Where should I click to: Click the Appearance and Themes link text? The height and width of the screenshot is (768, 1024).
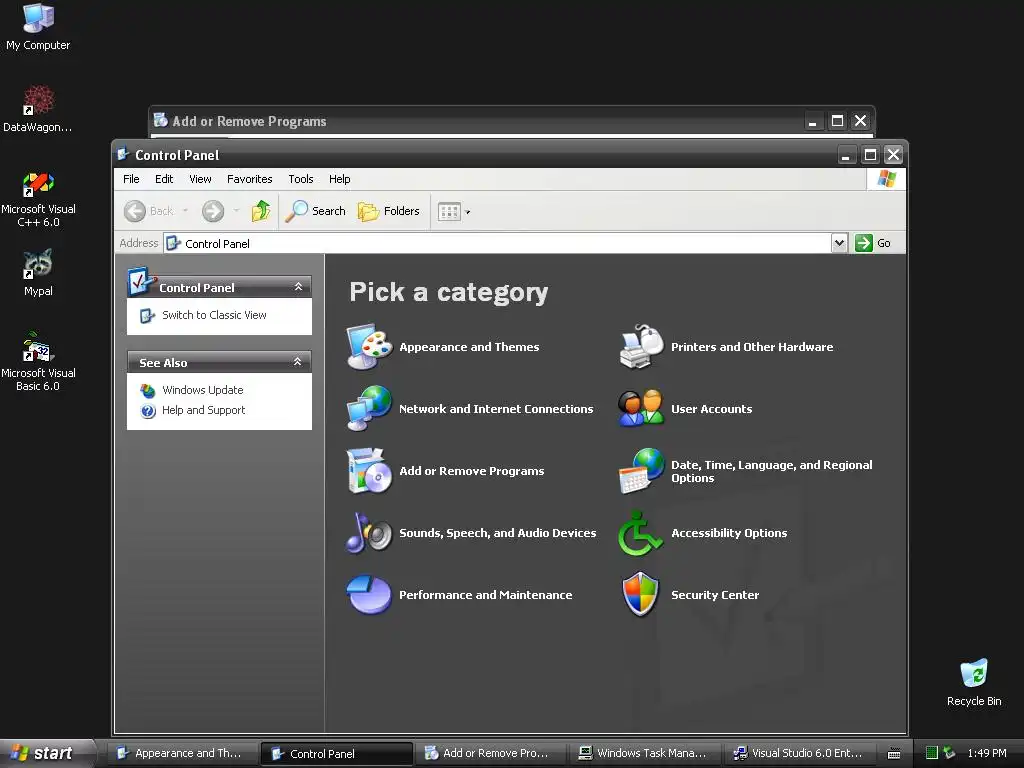pos(469,347)
